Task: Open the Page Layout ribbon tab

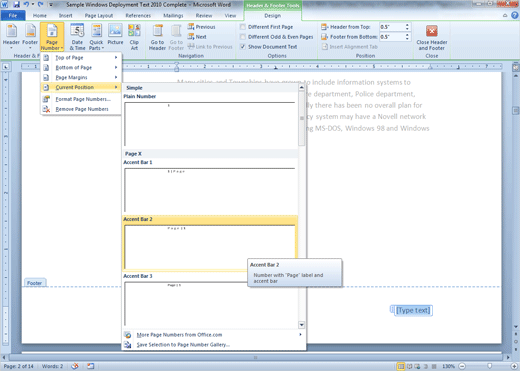Action: pos(99,16)
